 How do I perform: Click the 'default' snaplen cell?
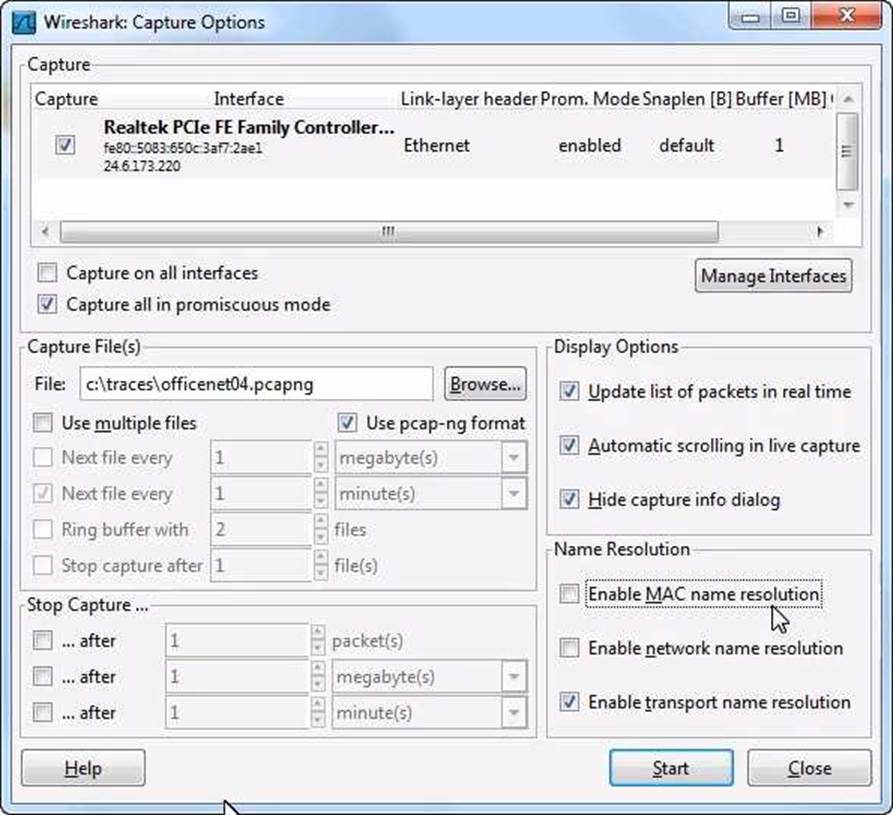click(x=686, y=146)
